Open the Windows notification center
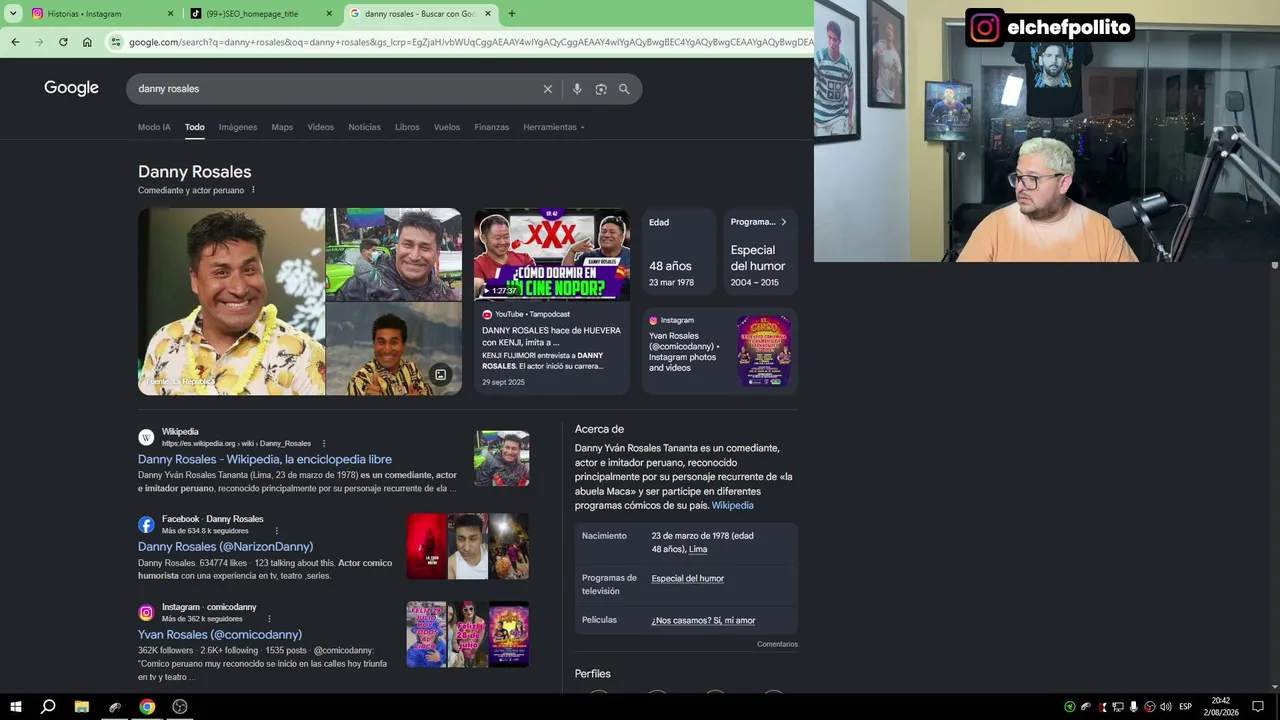 coord(1258,707)
